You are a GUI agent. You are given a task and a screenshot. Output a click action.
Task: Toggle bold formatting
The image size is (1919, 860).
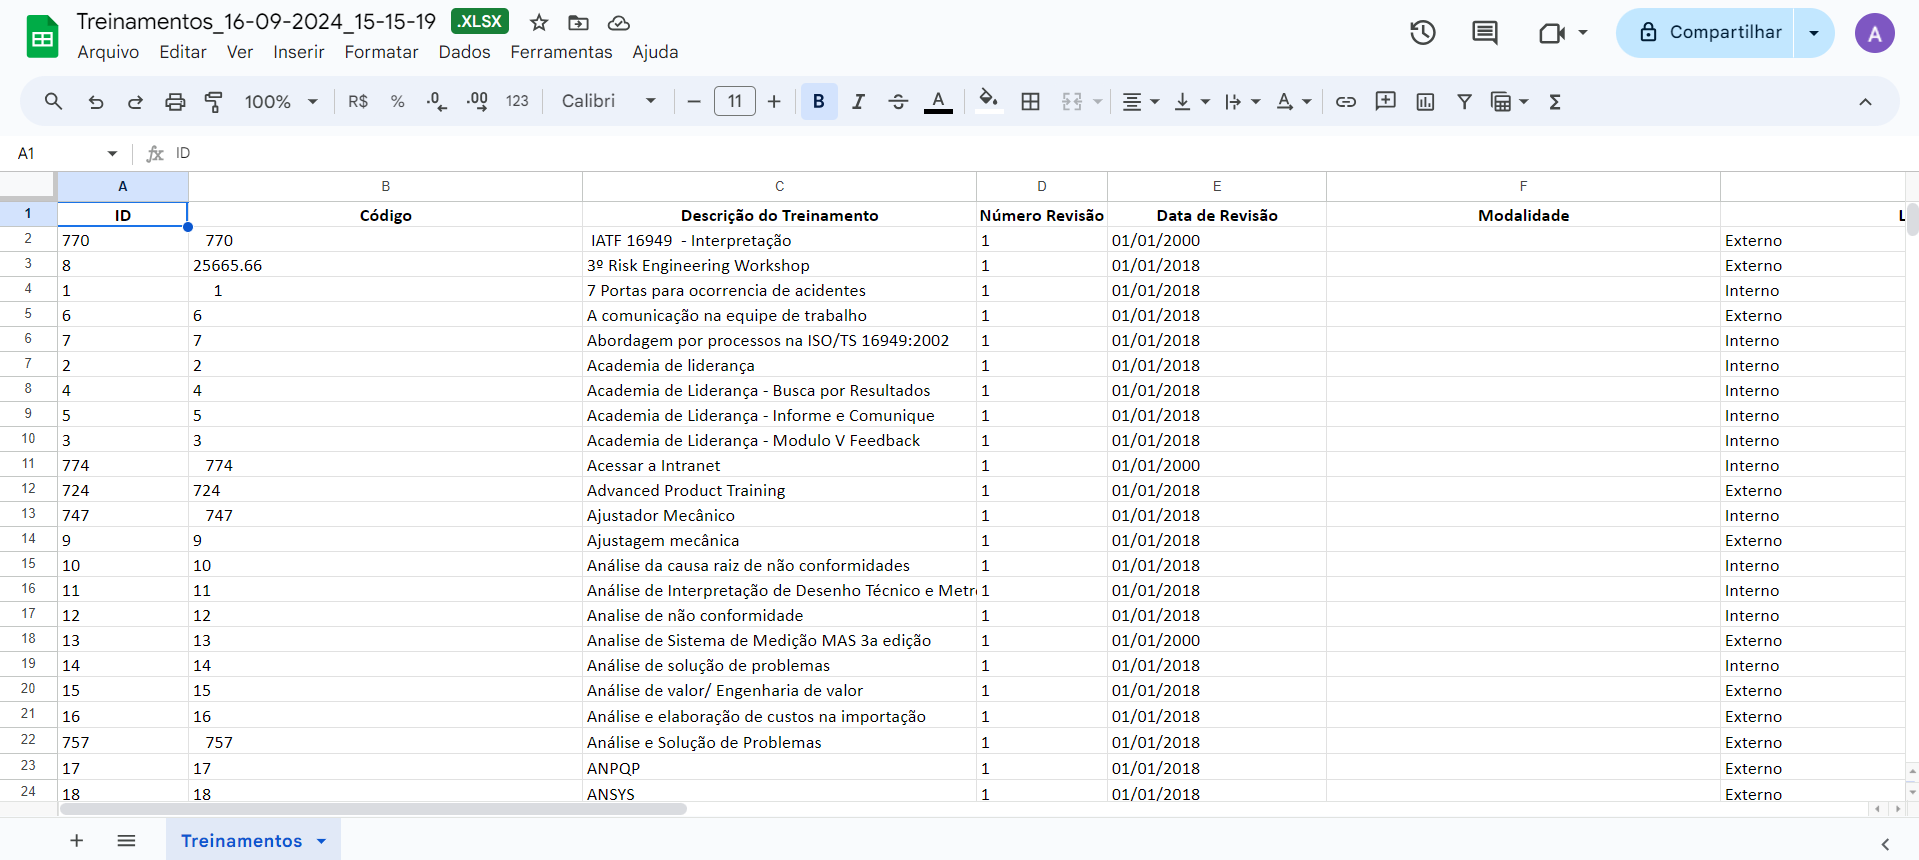click(x=819, y=101)
